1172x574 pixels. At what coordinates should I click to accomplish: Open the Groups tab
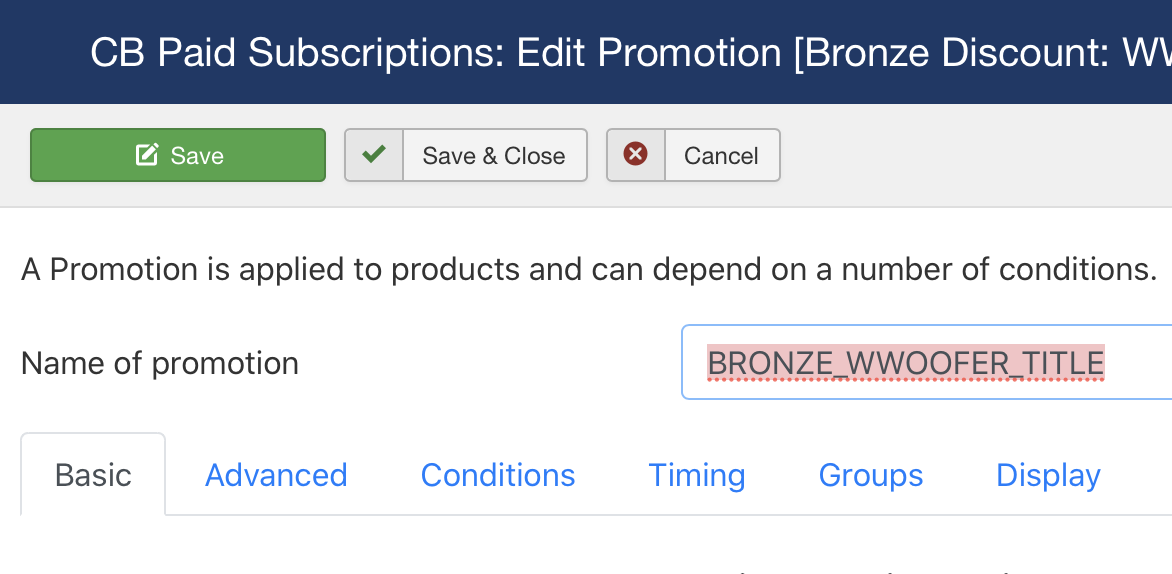pos(871,475)
